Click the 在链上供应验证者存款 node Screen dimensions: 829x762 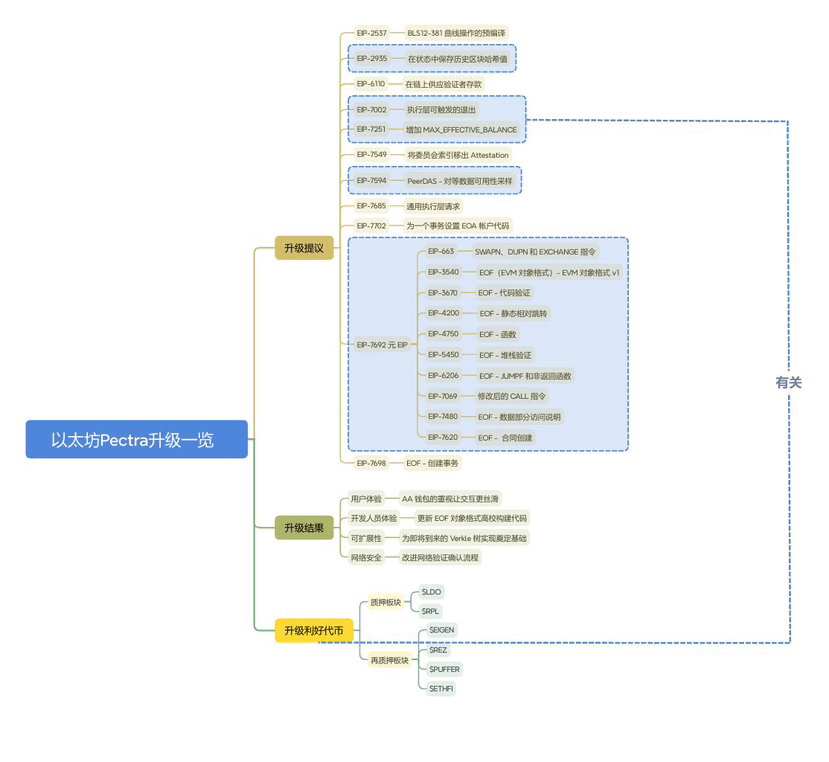point(444,84)
